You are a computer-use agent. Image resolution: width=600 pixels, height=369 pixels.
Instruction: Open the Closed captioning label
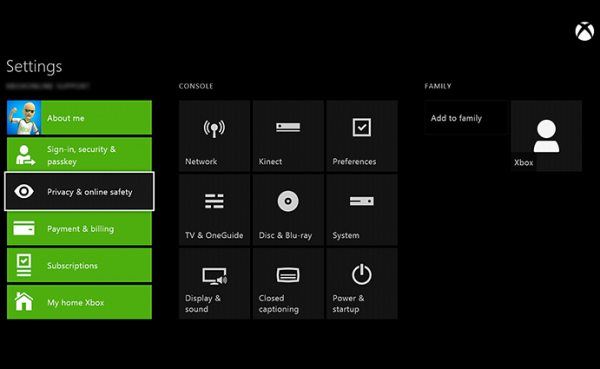click(279, 303)
